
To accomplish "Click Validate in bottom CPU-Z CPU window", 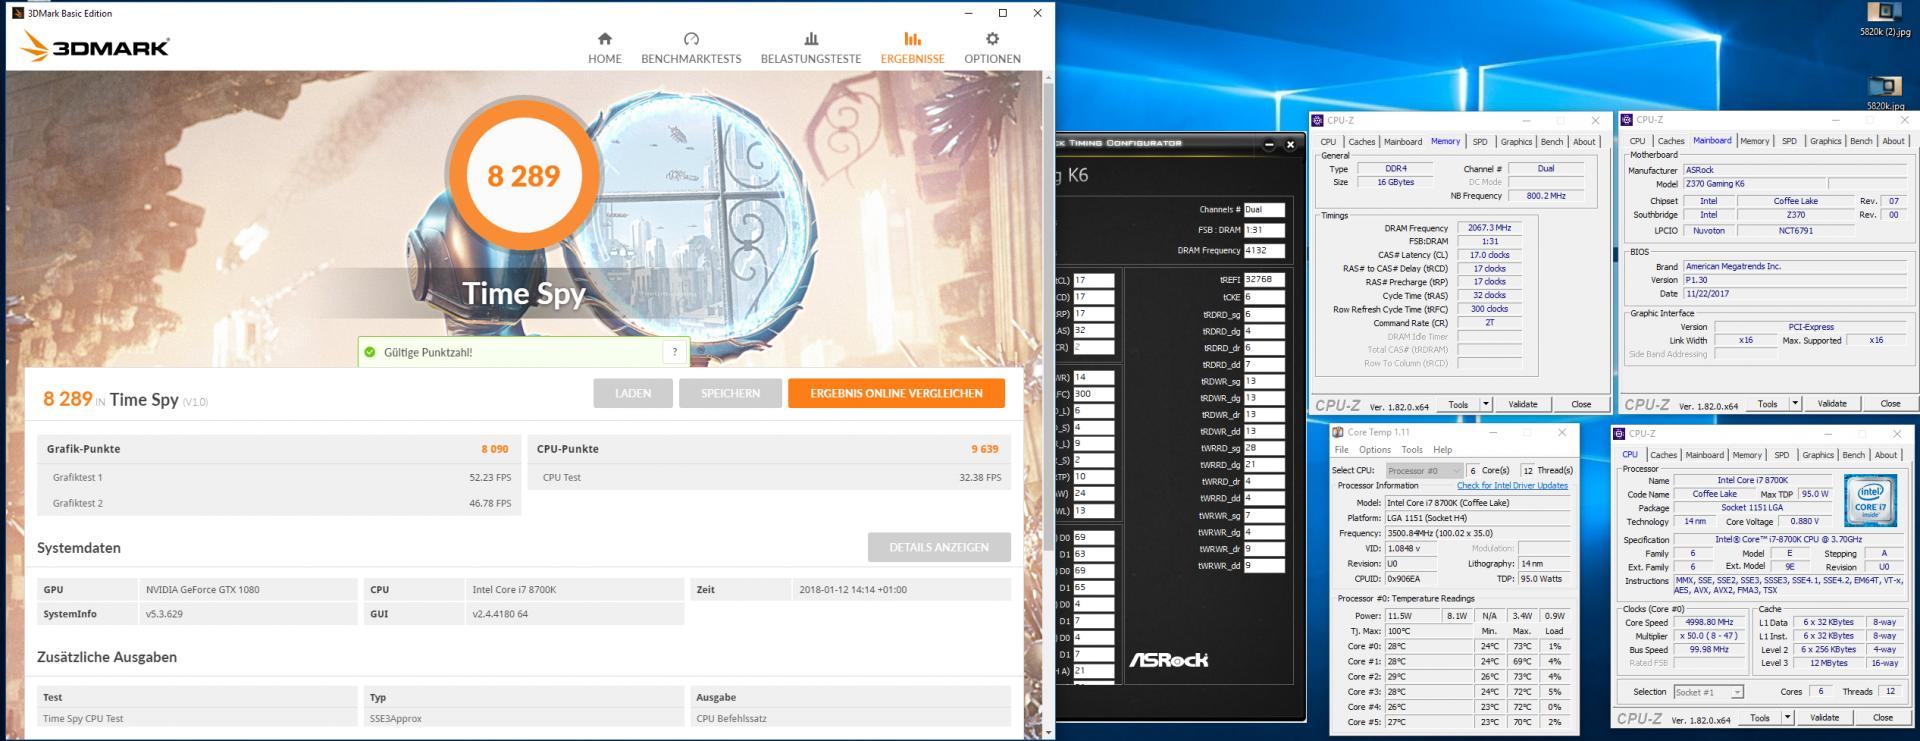I will point(1824,718).
